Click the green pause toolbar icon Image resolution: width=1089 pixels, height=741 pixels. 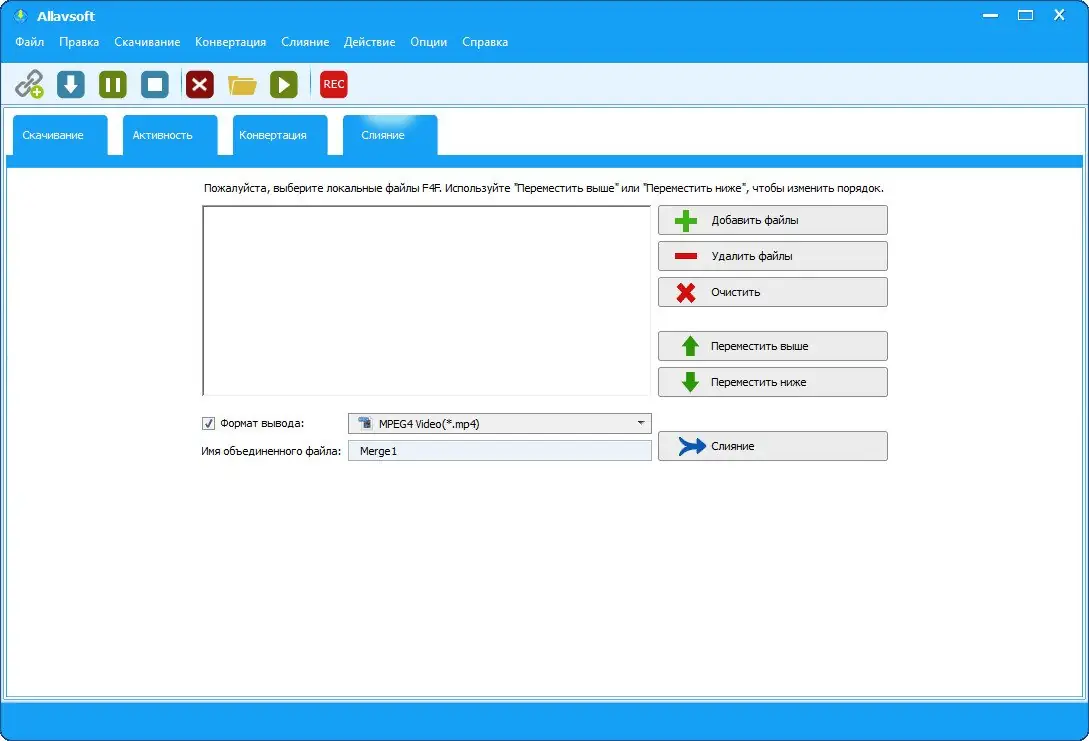coord(113,84)
